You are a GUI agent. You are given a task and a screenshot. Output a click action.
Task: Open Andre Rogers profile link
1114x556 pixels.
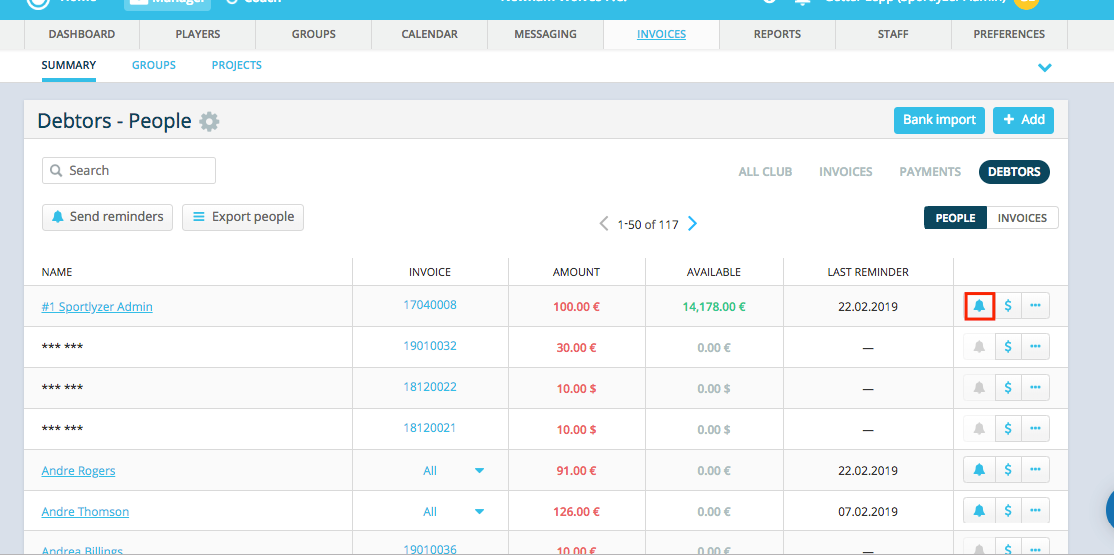click(x=78, y=471)
